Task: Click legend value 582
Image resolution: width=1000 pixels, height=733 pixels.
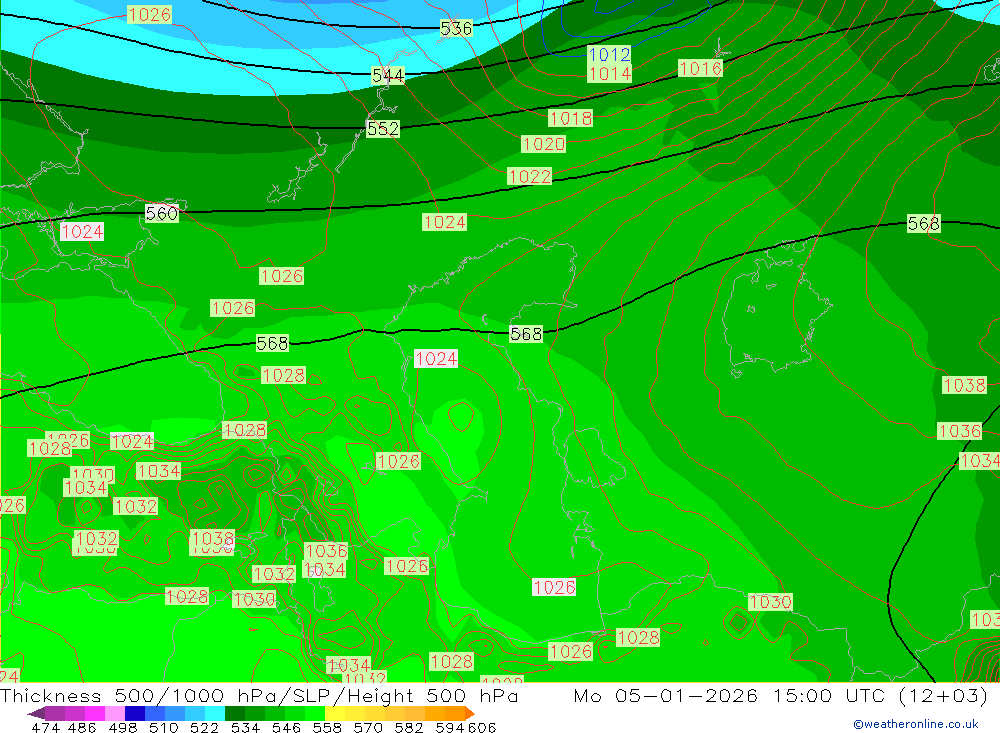Action: pyautogui.click(x=409, y=727)
